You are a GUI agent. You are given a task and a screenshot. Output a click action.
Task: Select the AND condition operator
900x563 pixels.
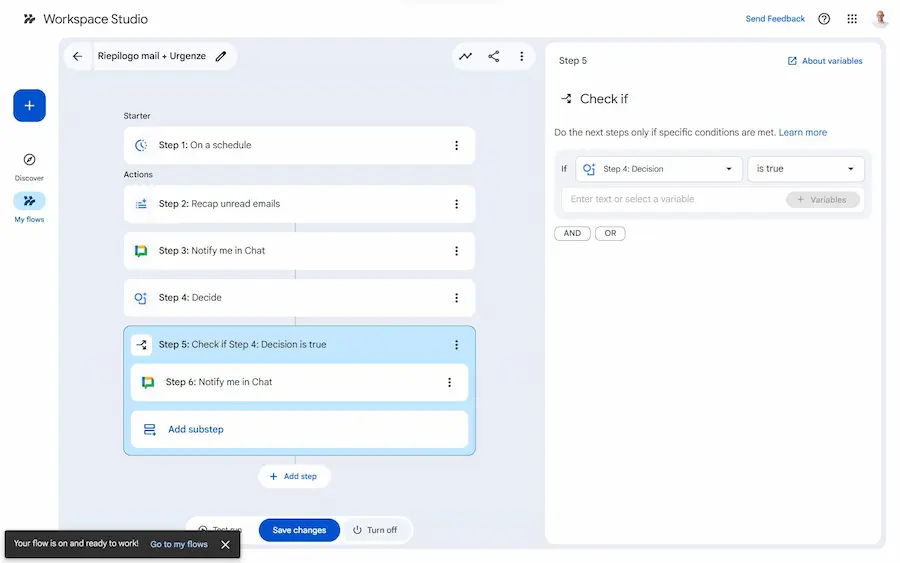572,233
